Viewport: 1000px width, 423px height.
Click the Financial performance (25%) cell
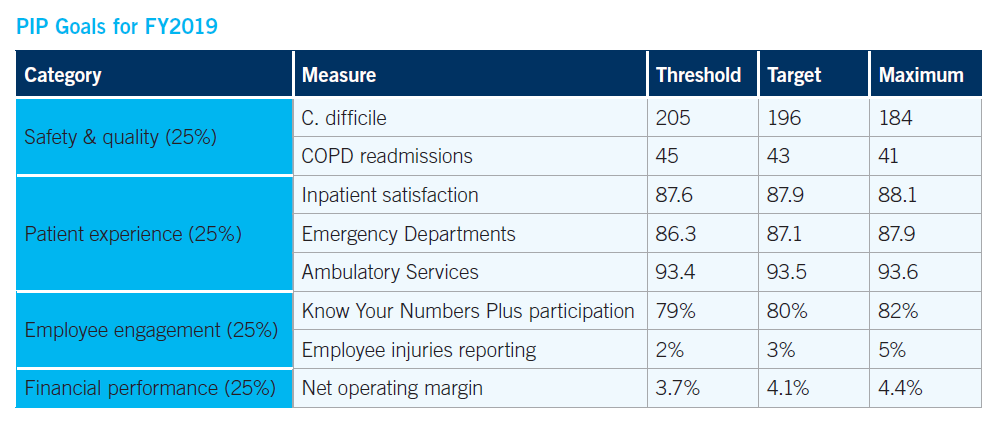pyautogui.click(x=150, y=389)
